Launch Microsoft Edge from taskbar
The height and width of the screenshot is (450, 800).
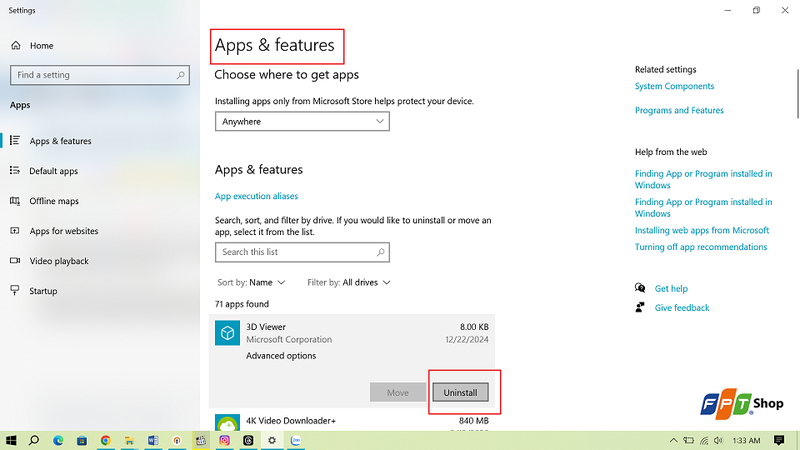click(x=58, y=440)
